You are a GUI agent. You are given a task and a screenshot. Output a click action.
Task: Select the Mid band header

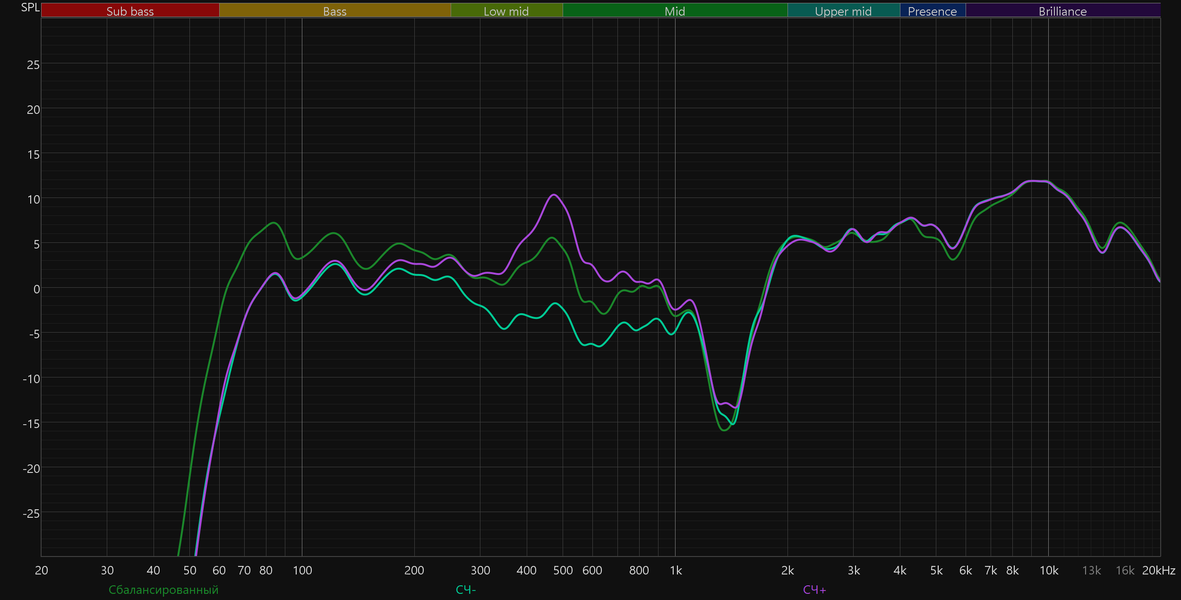pyautogui.click(x=675, y=11)
